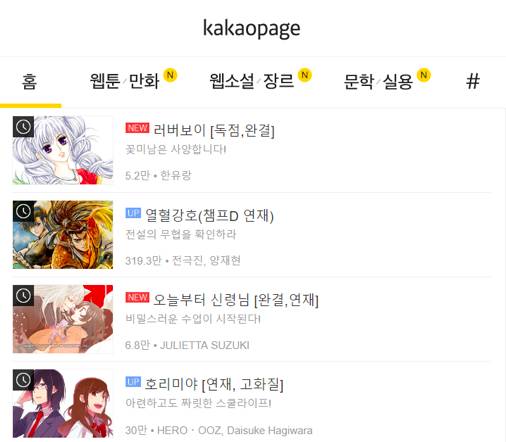This screenshot has width=506, height=442.
Task: Open title 호리미야 [연재, 고화질]
Action: click(x=214, y=384)
